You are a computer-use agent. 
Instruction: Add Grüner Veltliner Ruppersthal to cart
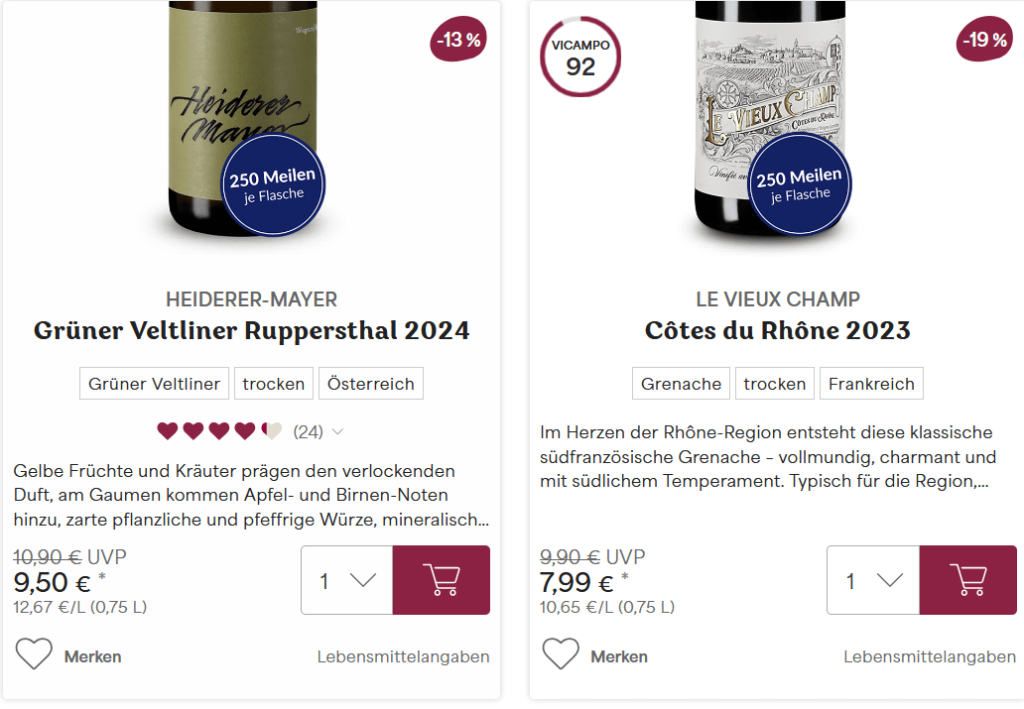441,580
